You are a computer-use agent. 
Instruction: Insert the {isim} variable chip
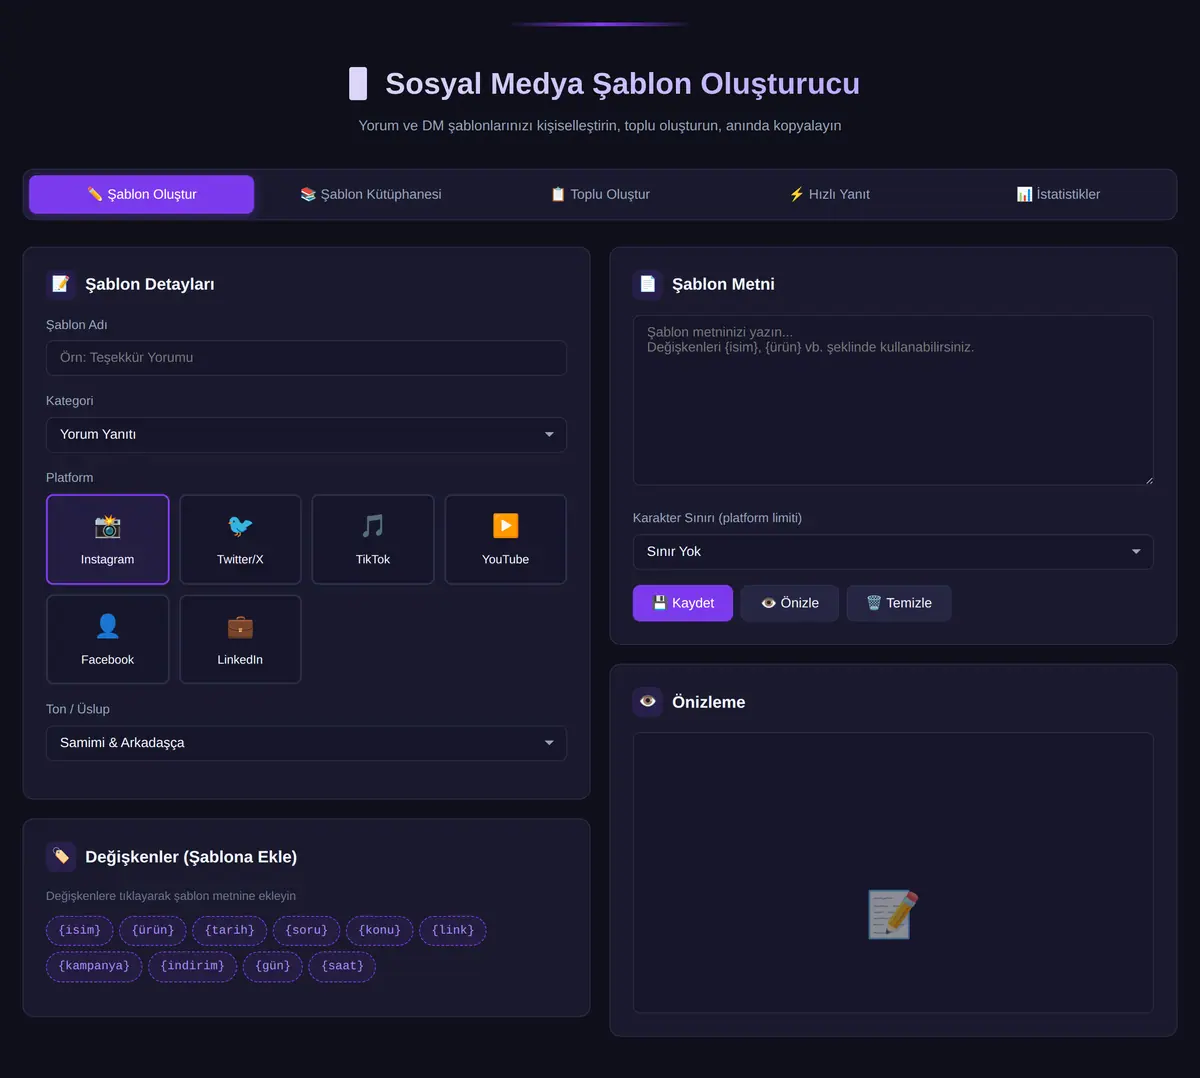[80, 930]
